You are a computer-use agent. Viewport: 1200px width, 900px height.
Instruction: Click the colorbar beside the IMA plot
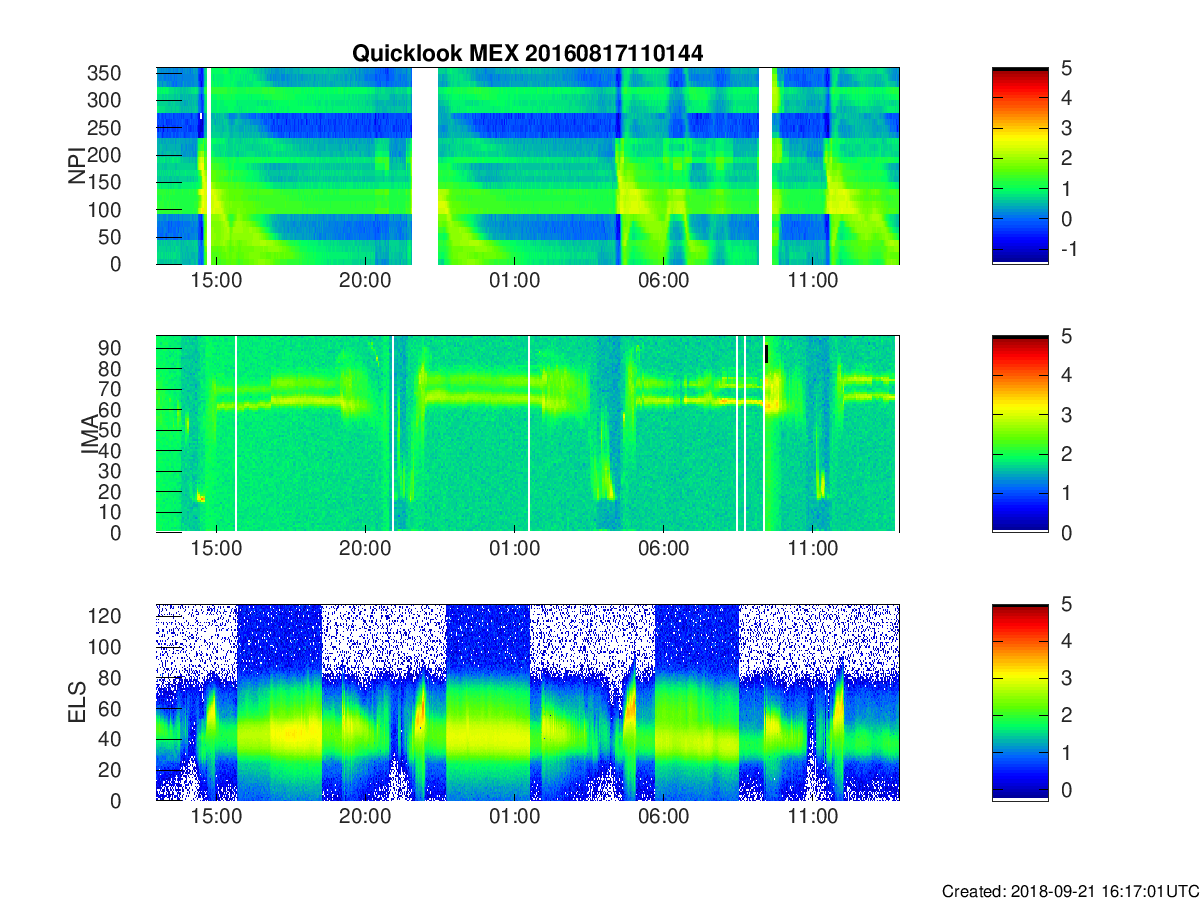pyautogui.click(x=1020, y=434)
